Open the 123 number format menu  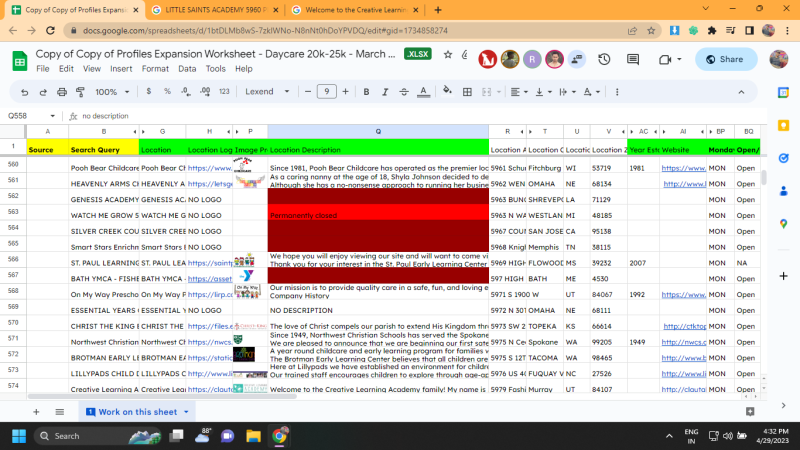tap(224, 91)
